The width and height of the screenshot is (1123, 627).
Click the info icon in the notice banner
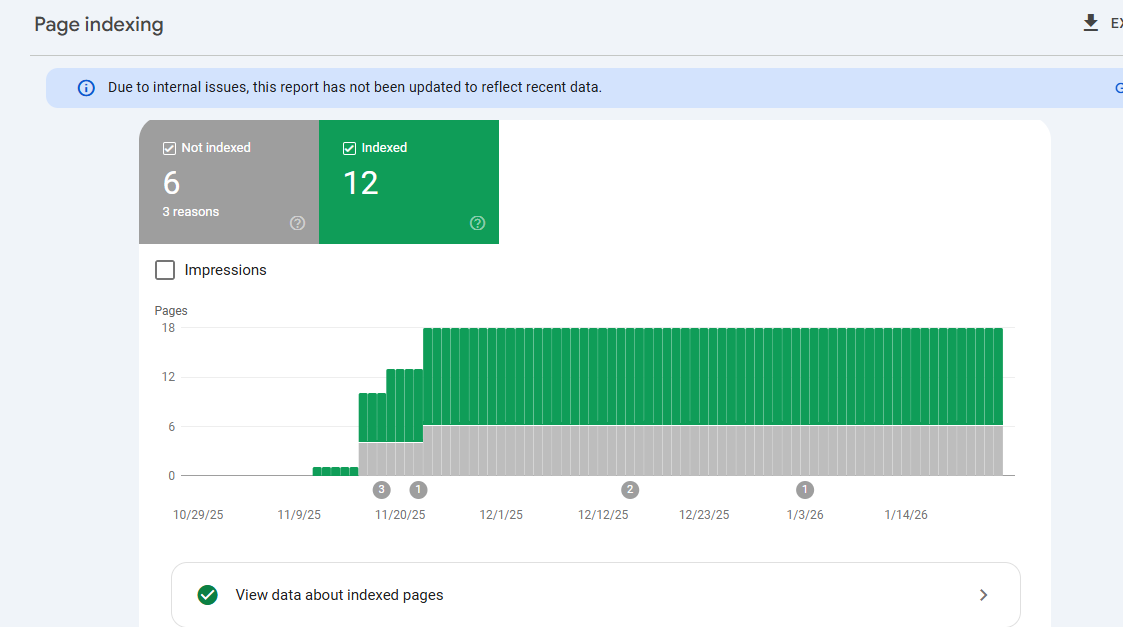coord(86,88)
